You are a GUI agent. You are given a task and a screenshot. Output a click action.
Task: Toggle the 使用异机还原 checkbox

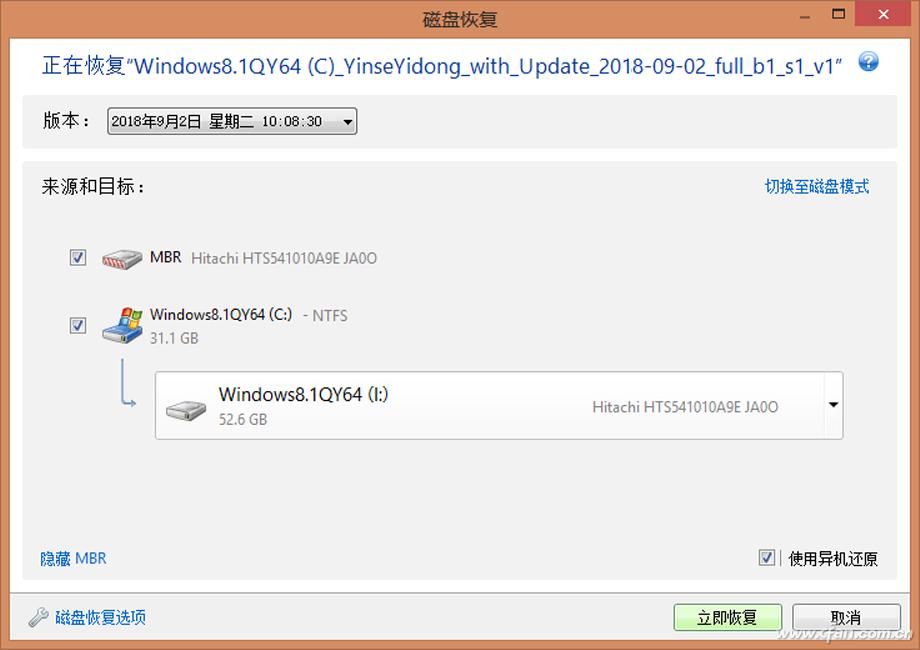pyautogui.click(x=766, y=557)
